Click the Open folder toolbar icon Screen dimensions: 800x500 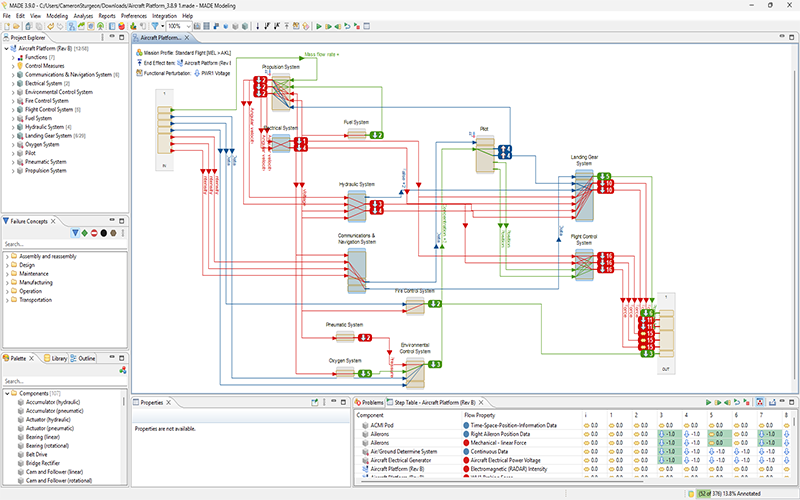click(x=16, y=26)
